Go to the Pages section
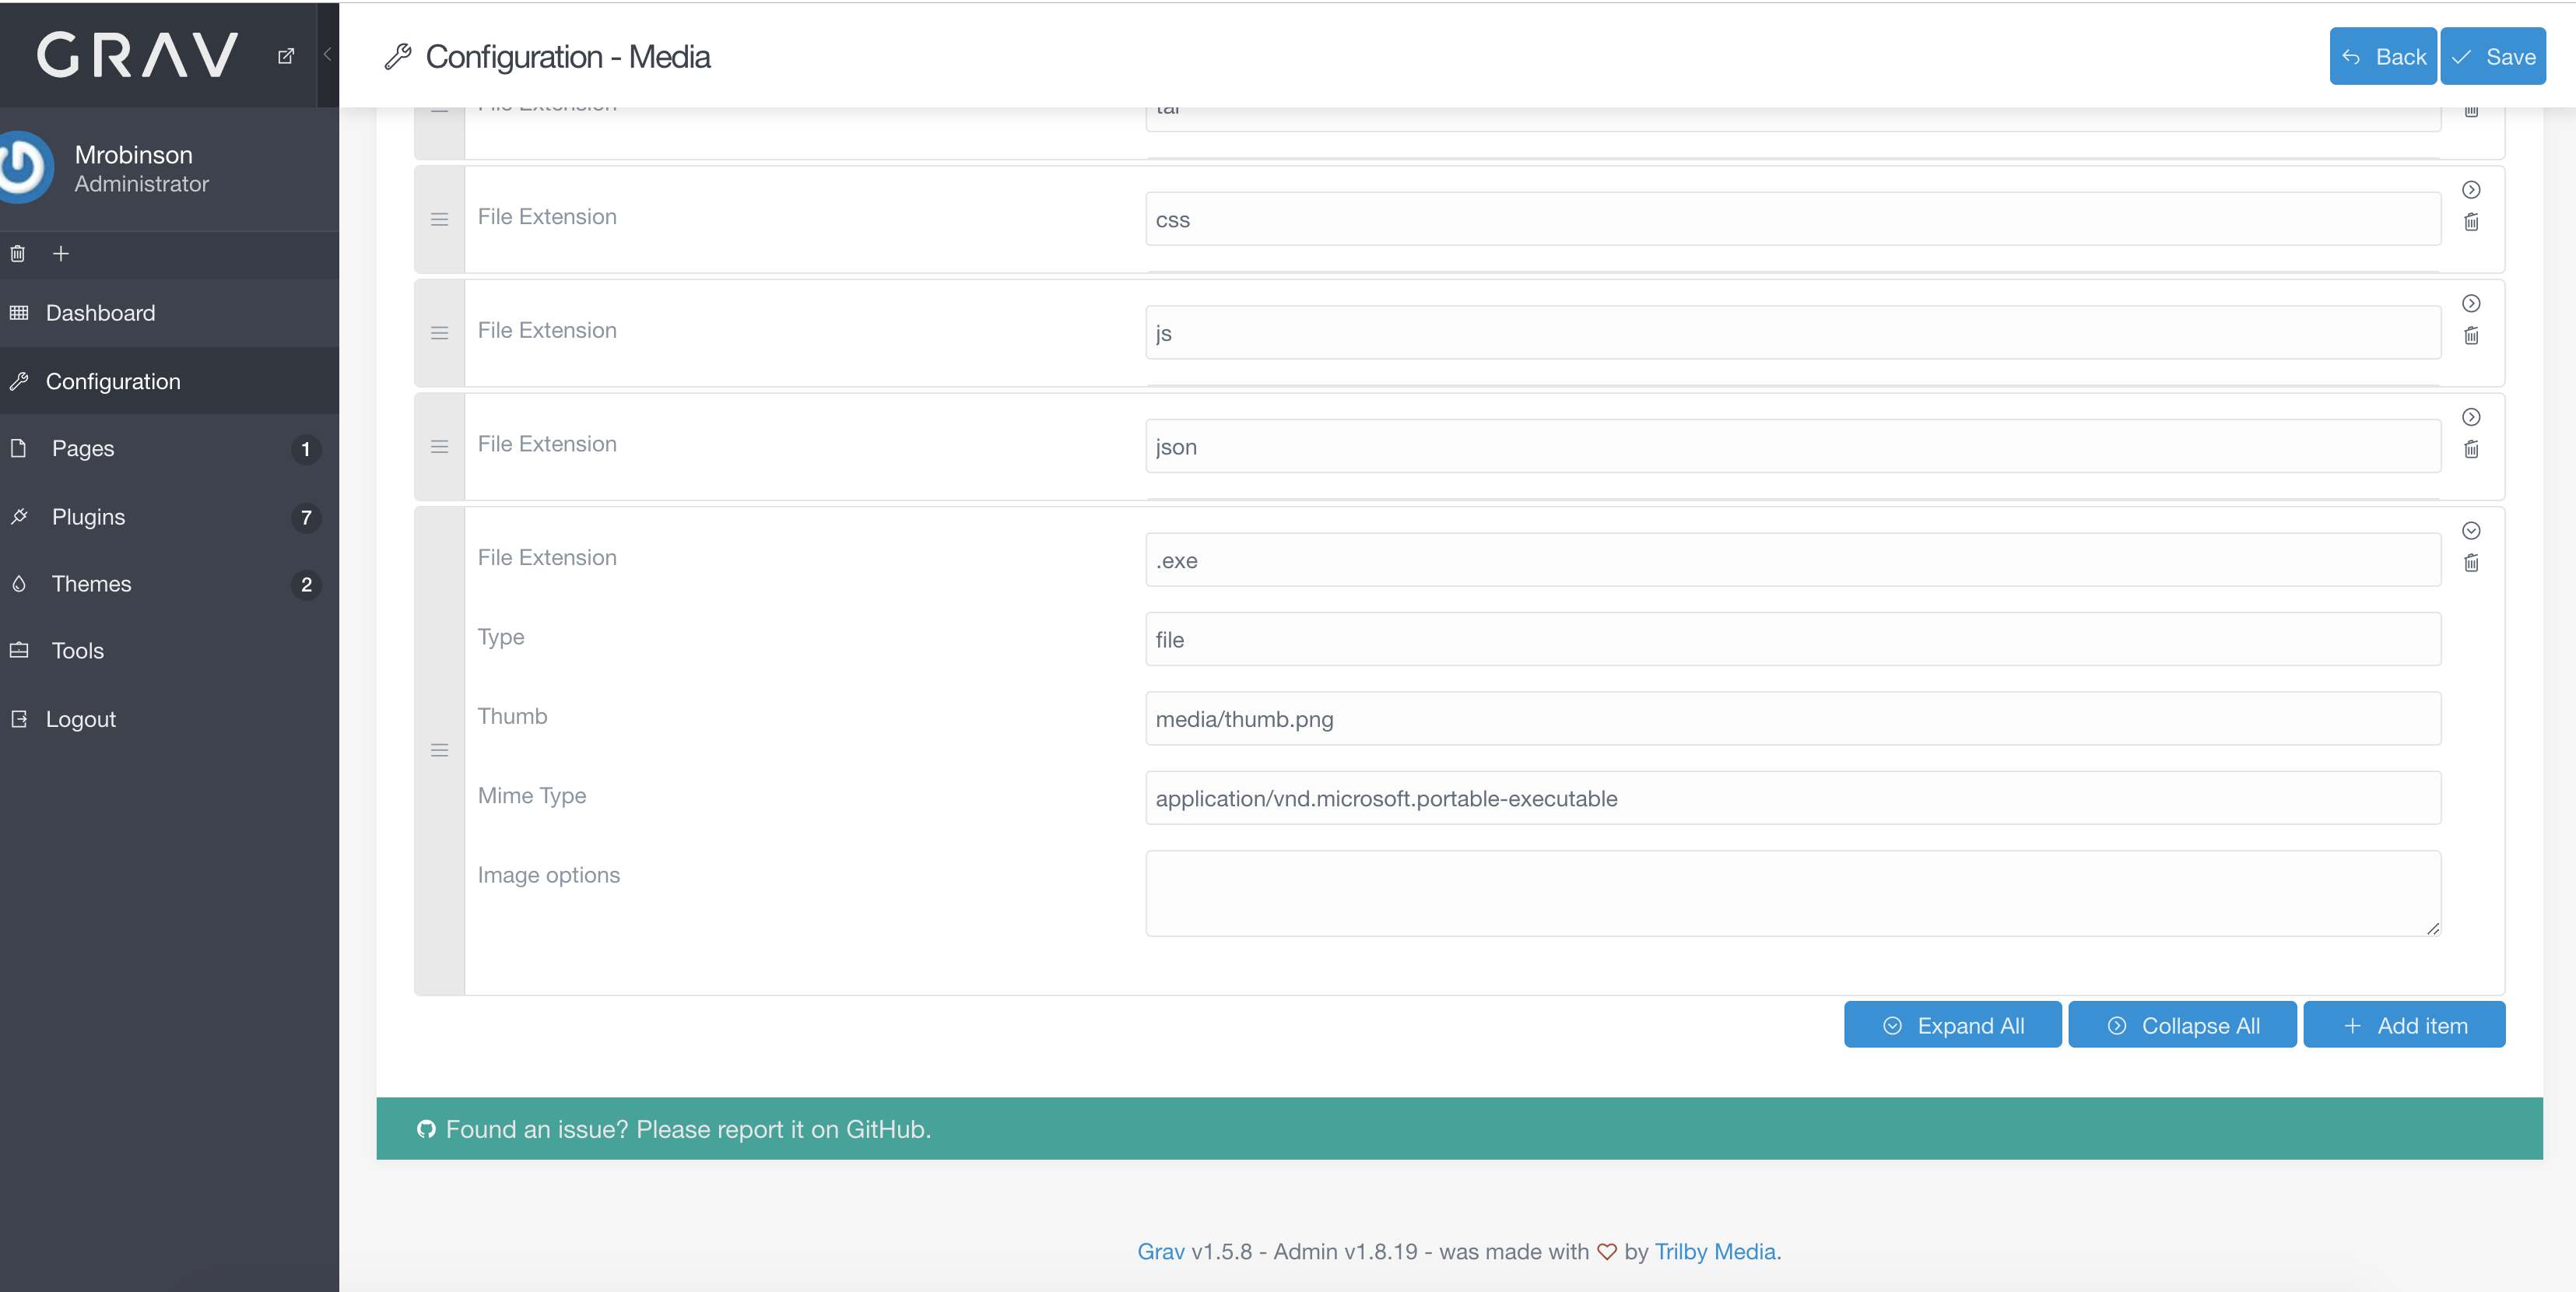 pyautogui.click(x=169, y=449)
